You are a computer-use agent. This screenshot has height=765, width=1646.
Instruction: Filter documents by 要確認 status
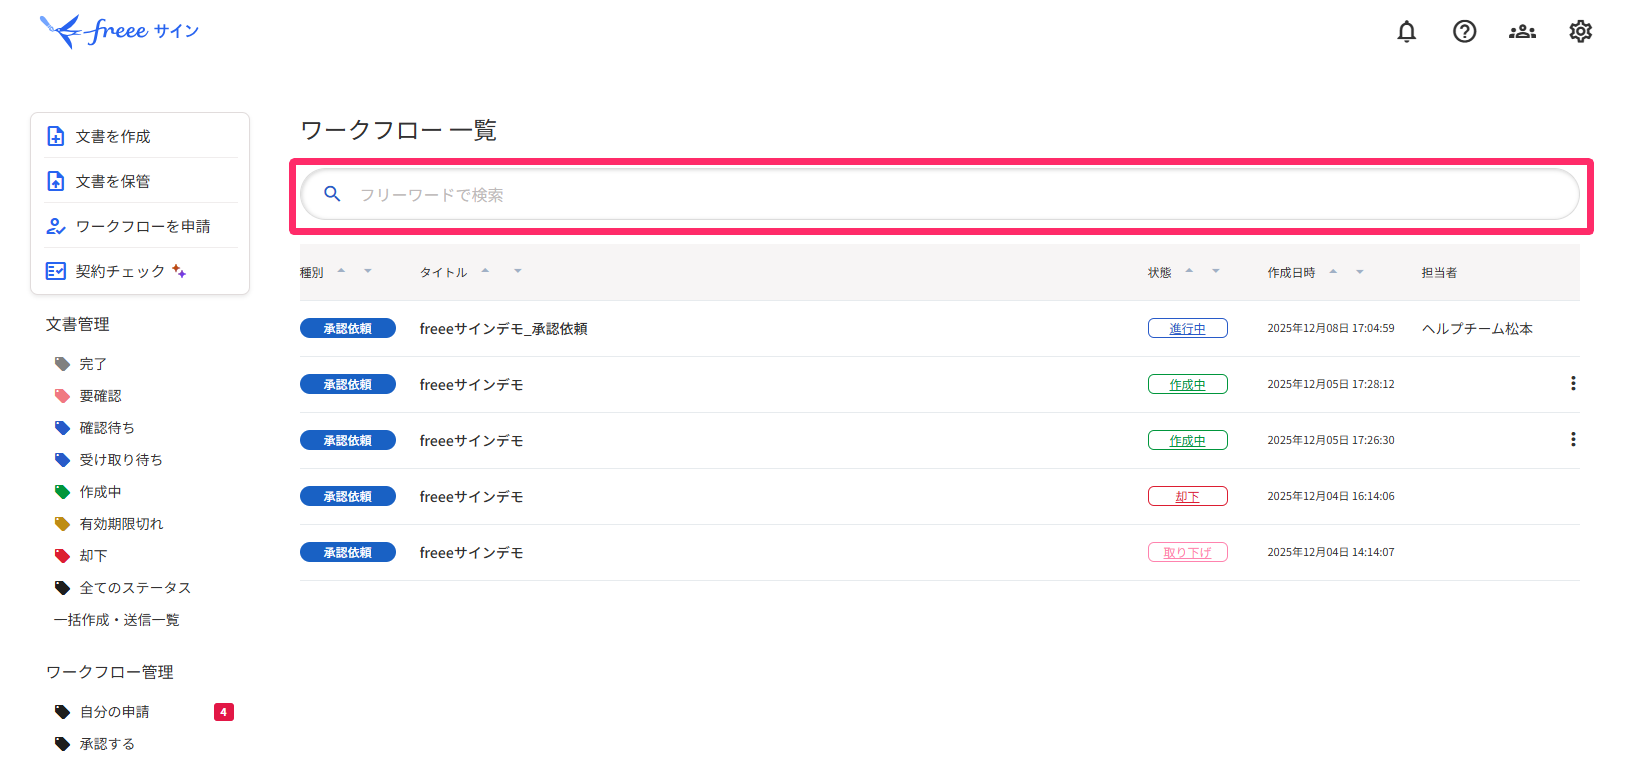click(100, 396)
